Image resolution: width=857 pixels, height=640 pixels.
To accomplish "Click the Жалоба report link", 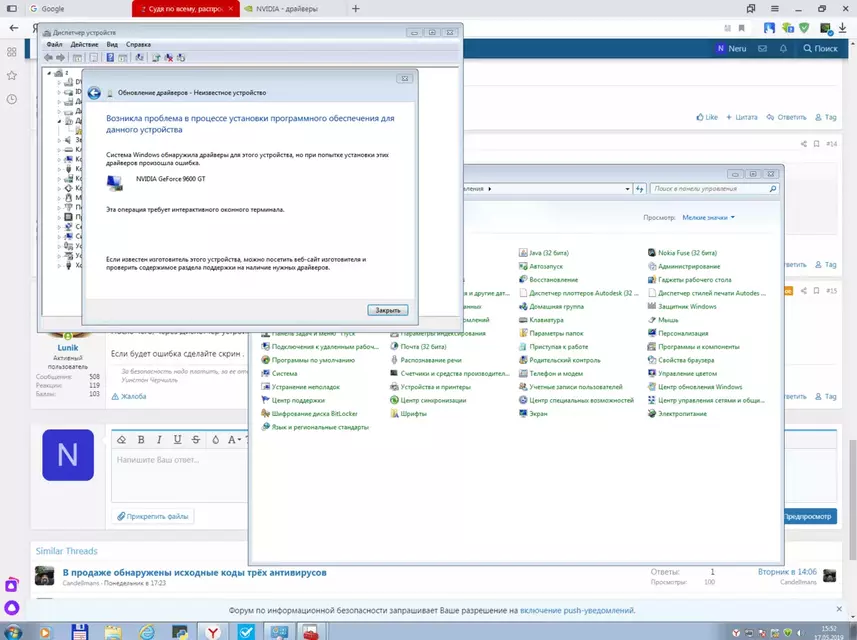I will [129, 396].
